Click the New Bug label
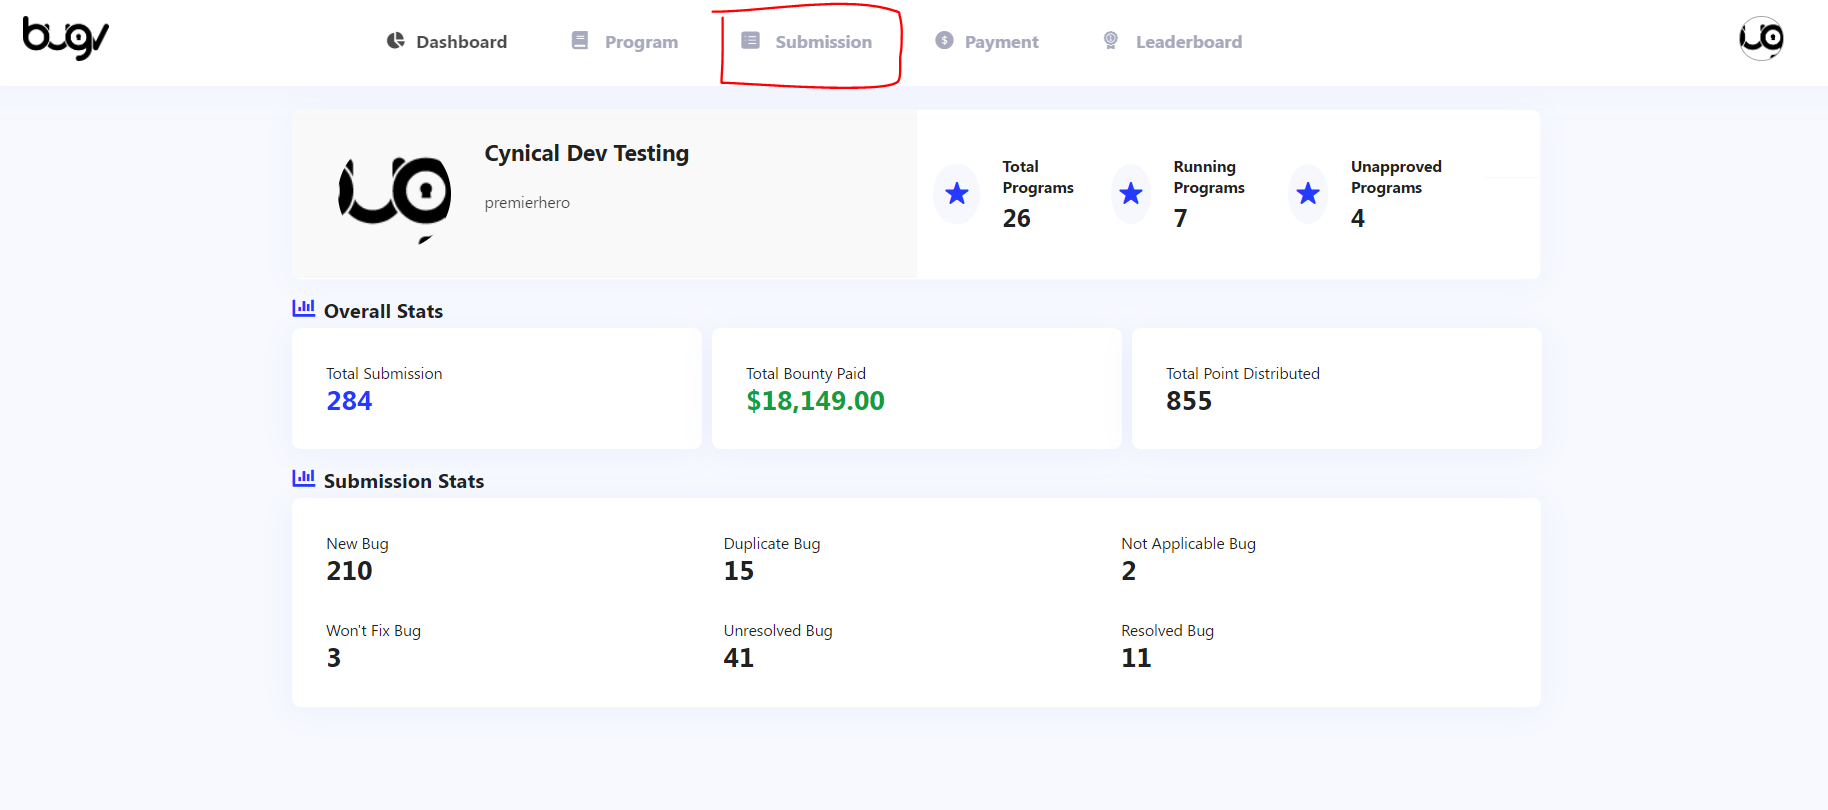 (357, 544)
